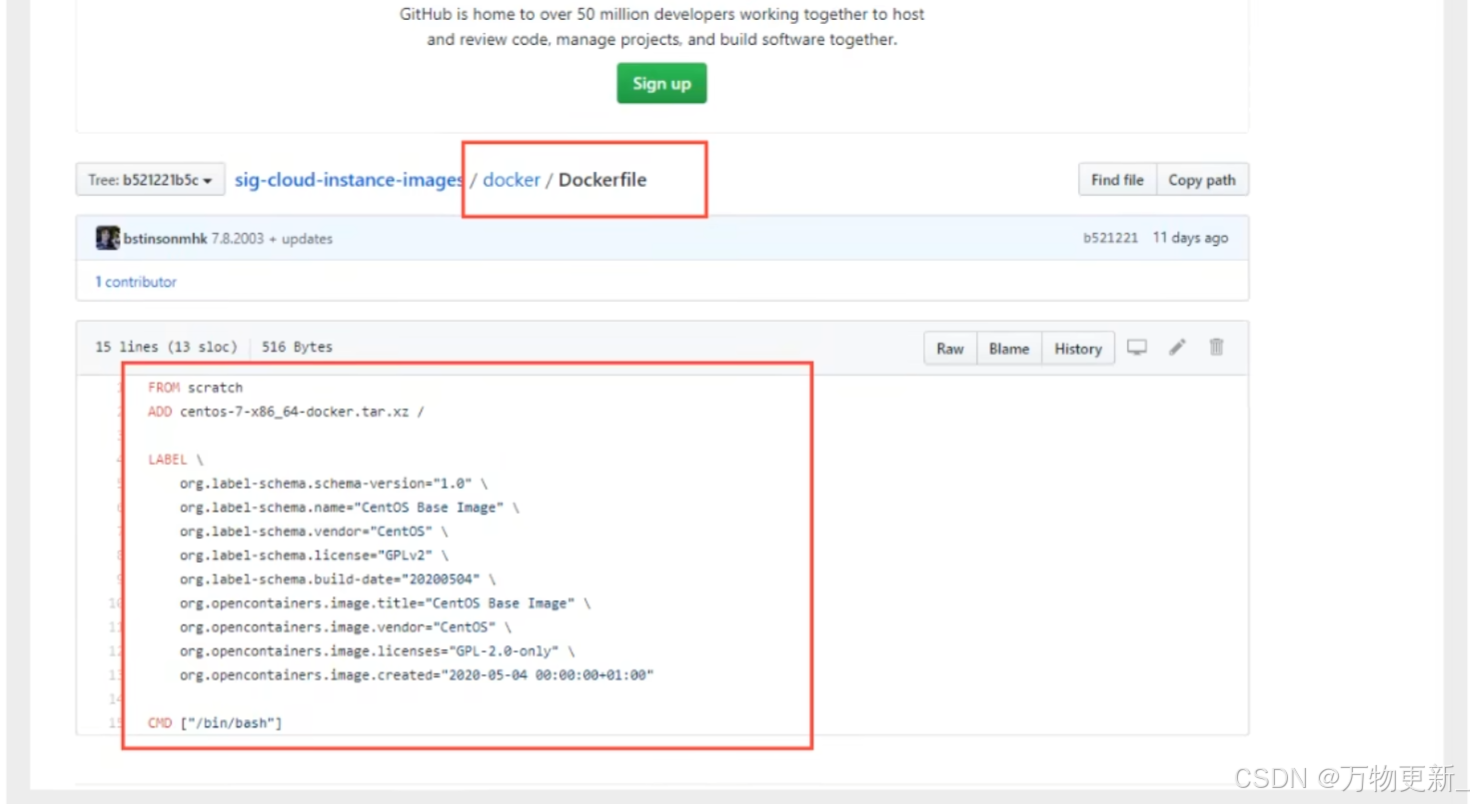
Task: Click the trash delete file icon
Action: click(x=1216, y=347)
